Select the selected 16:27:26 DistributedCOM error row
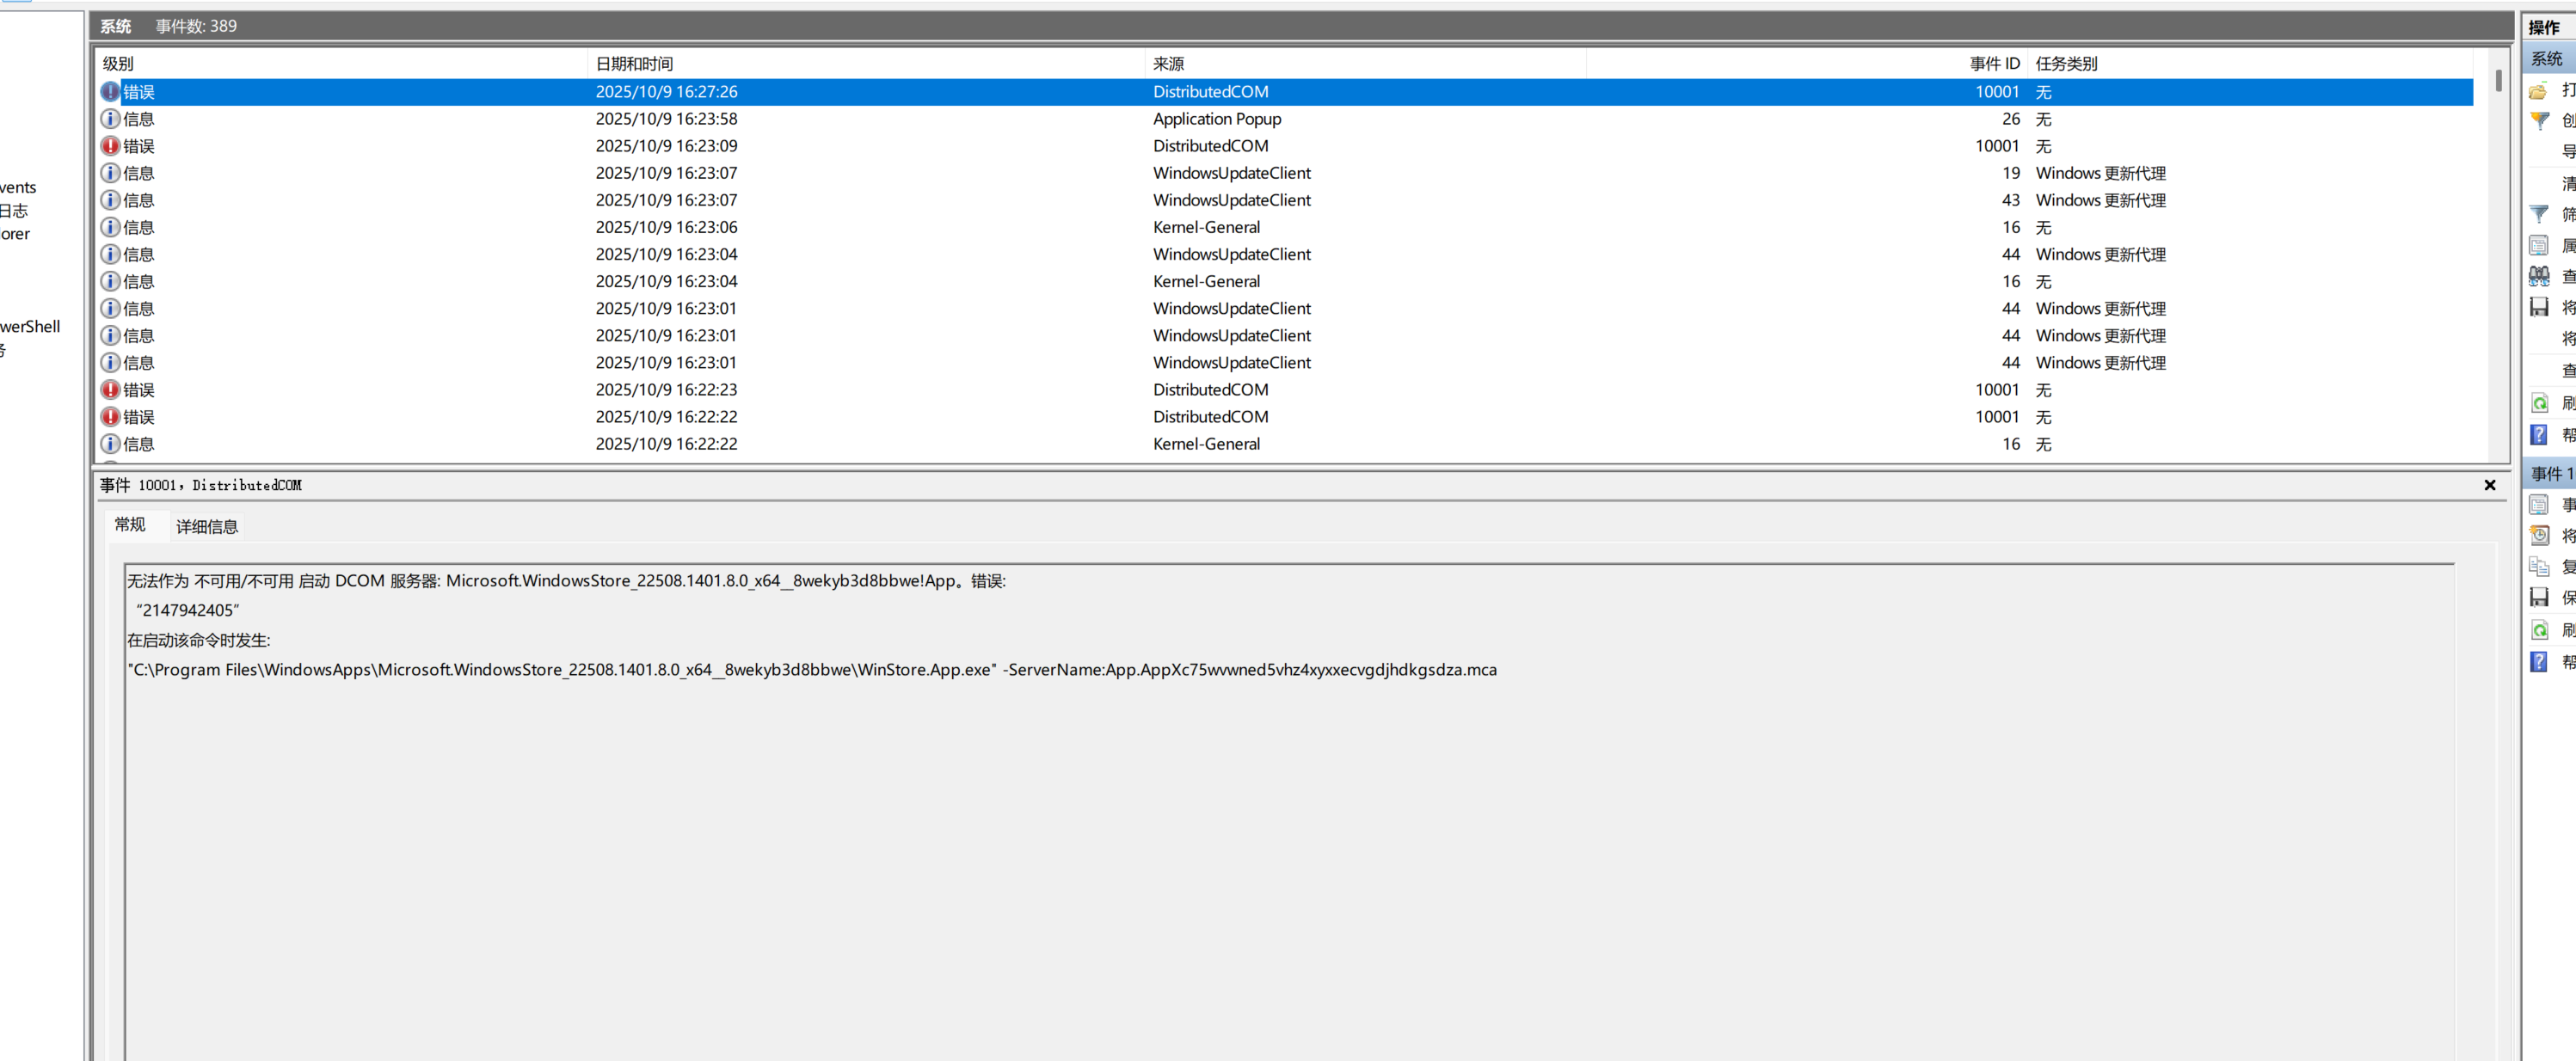The image size is (2576, 1061). click(1285, 92)
